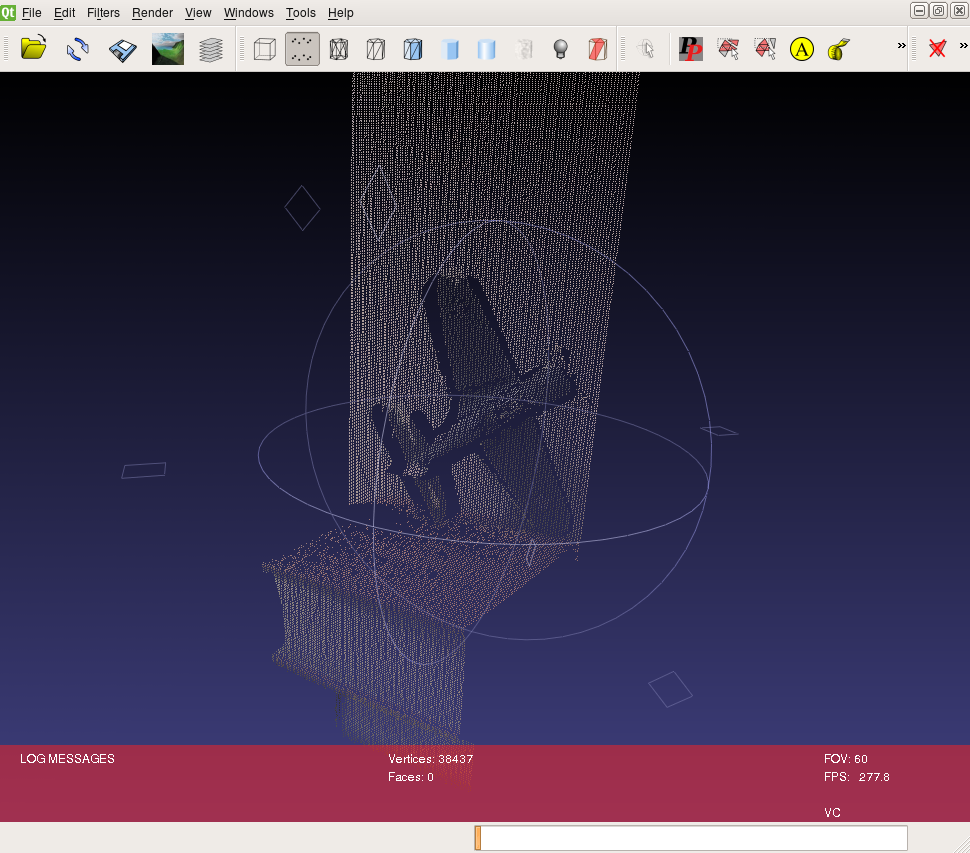Click the progress bar at bottom
The height and width of the screenshot is (853, 970).
pos(690,838)
